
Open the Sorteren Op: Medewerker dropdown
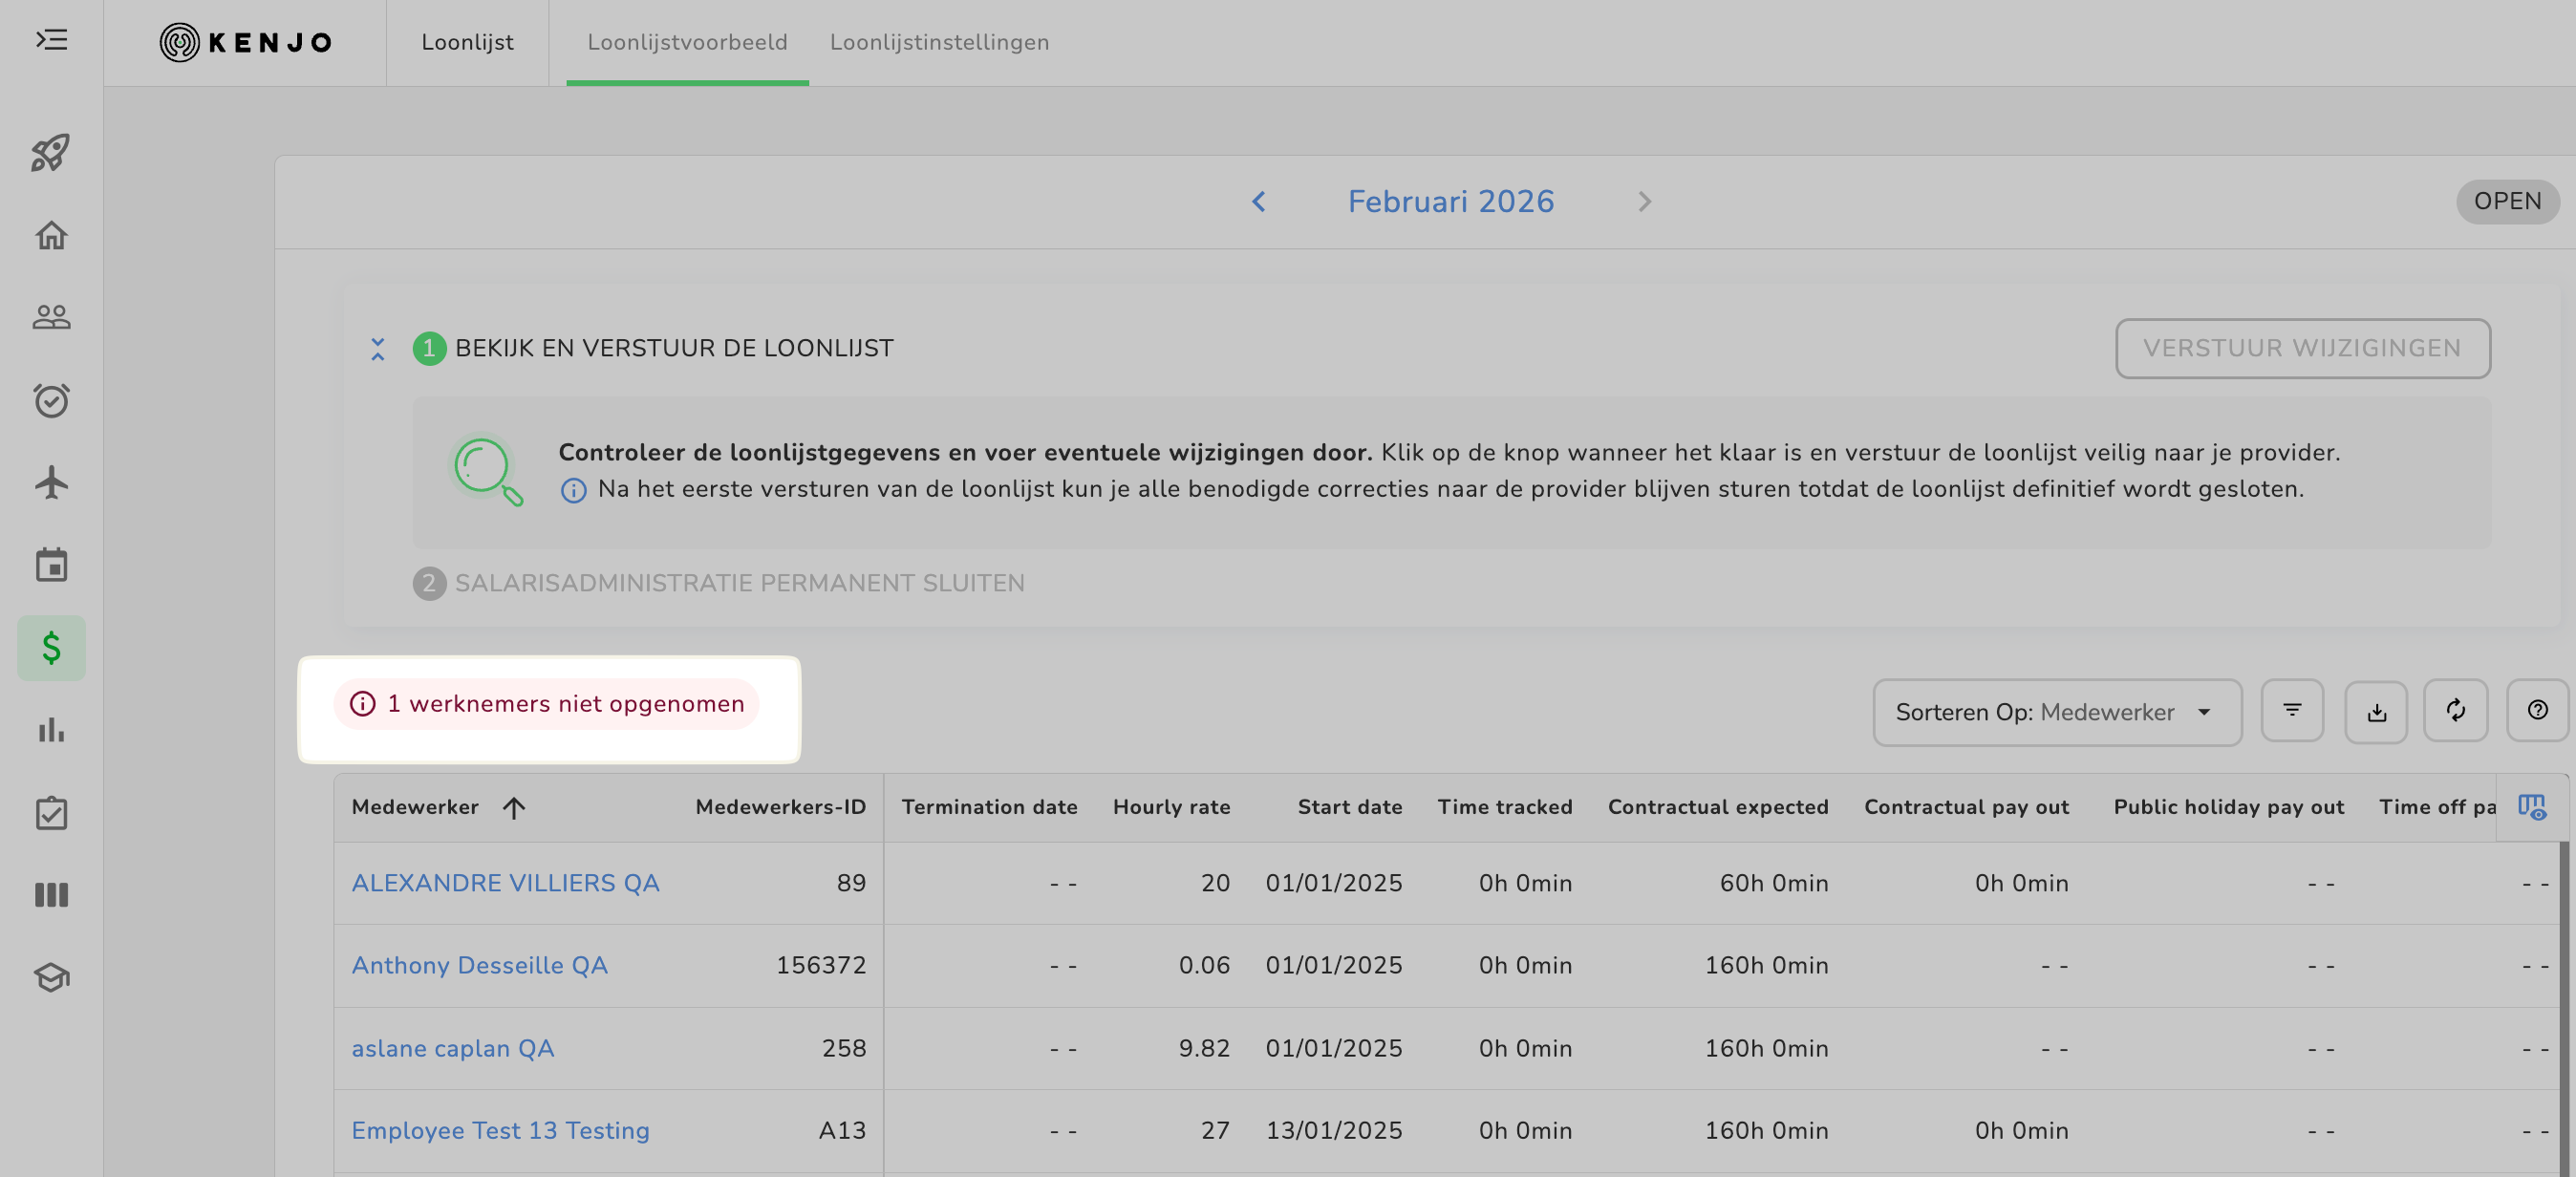click(2056, 712)
